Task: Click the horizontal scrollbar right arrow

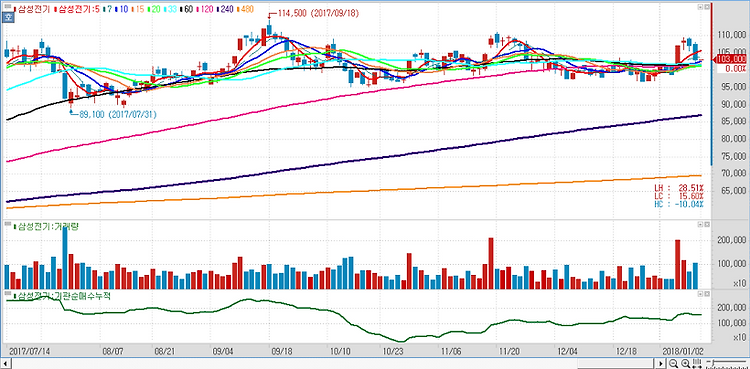Action: [661, 363]
